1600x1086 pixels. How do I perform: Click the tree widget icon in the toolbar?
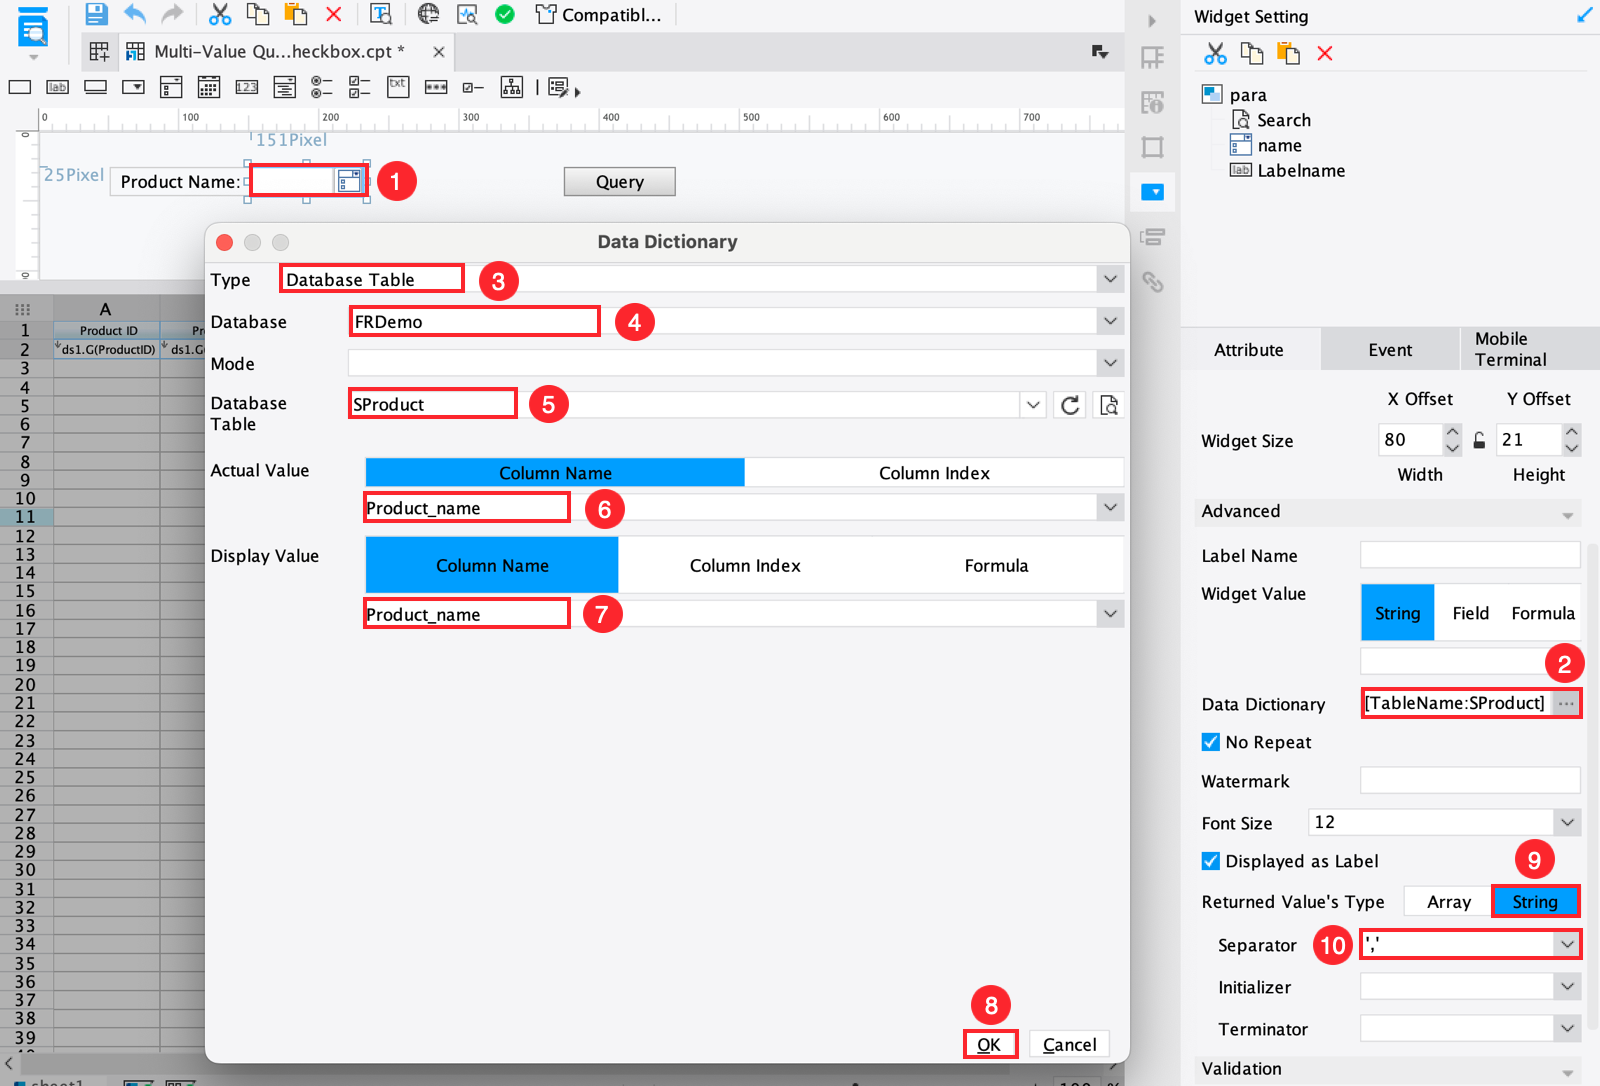pos(511,87)
